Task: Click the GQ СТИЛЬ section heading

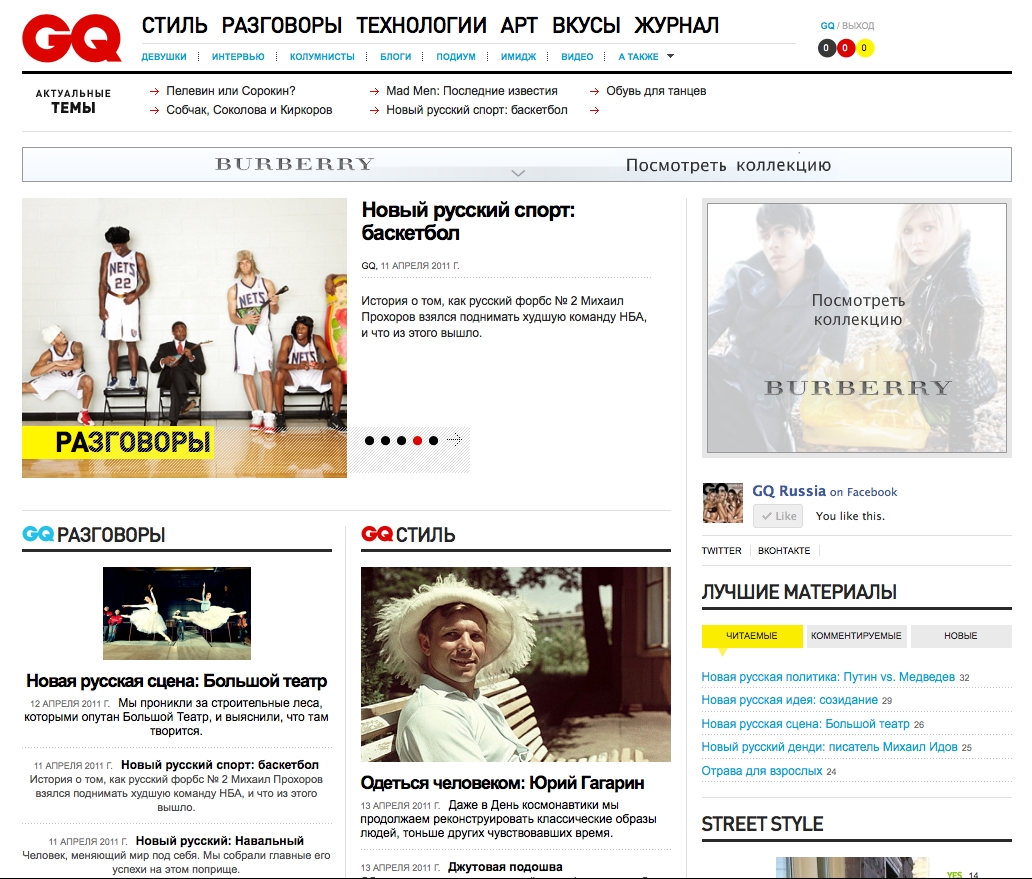Action: [408, 535]
